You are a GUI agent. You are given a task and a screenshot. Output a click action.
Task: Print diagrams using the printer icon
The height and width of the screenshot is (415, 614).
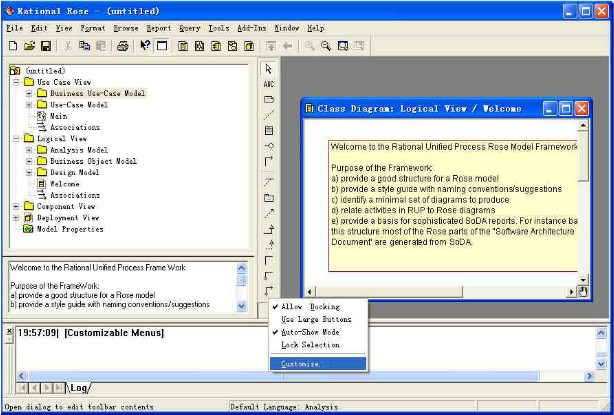pos(123,46)
